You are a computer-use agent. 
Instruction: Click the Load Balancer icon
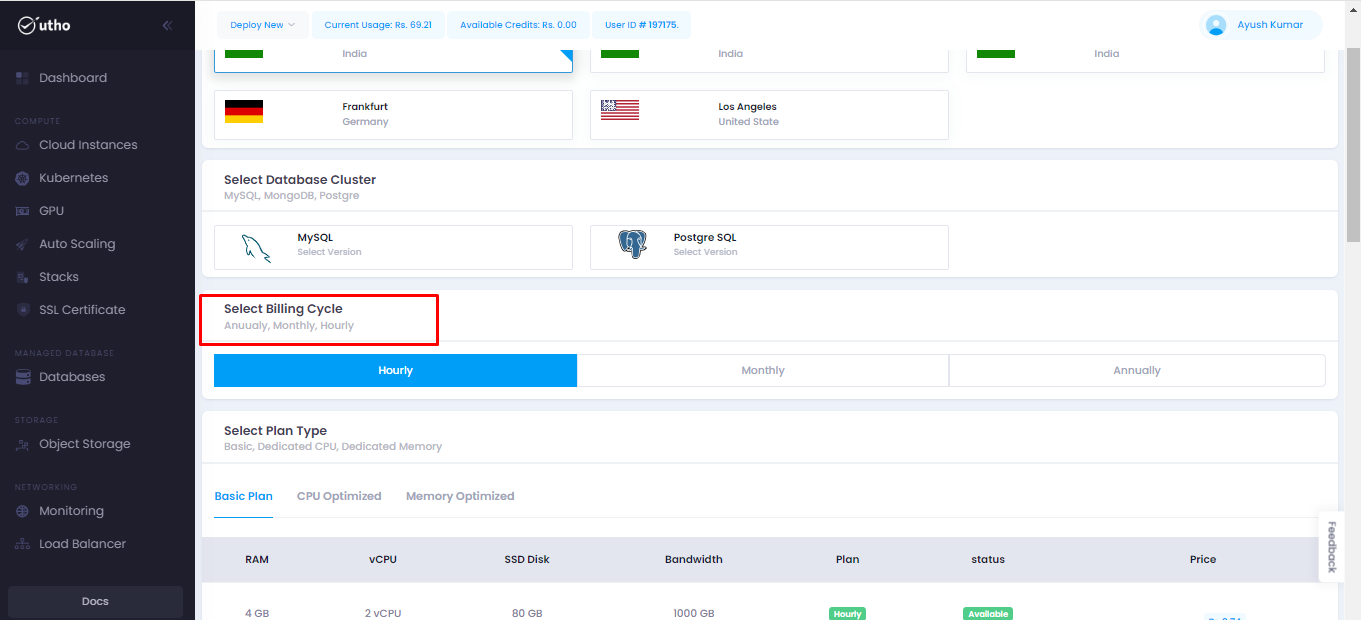[22, 544]
